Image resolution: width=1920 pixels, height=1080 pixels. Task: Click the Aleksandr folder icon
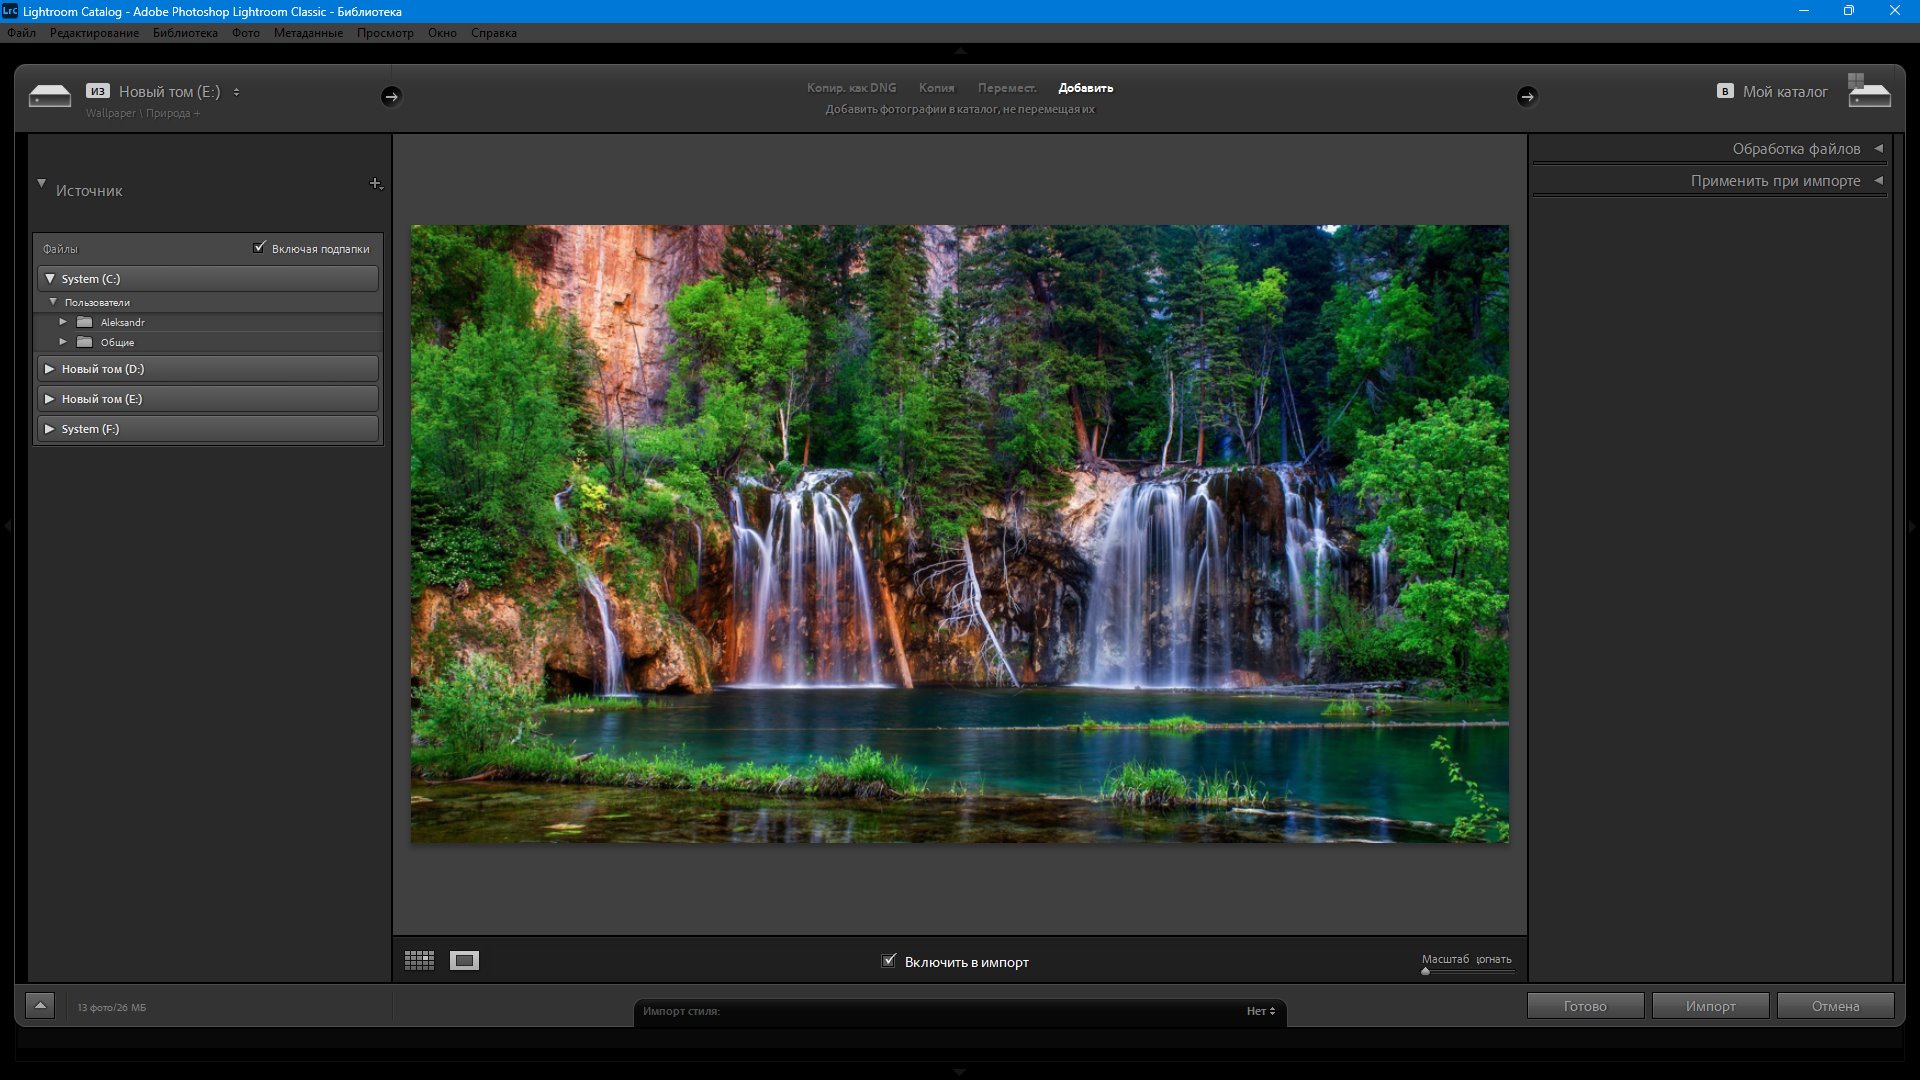pos(85,322)
